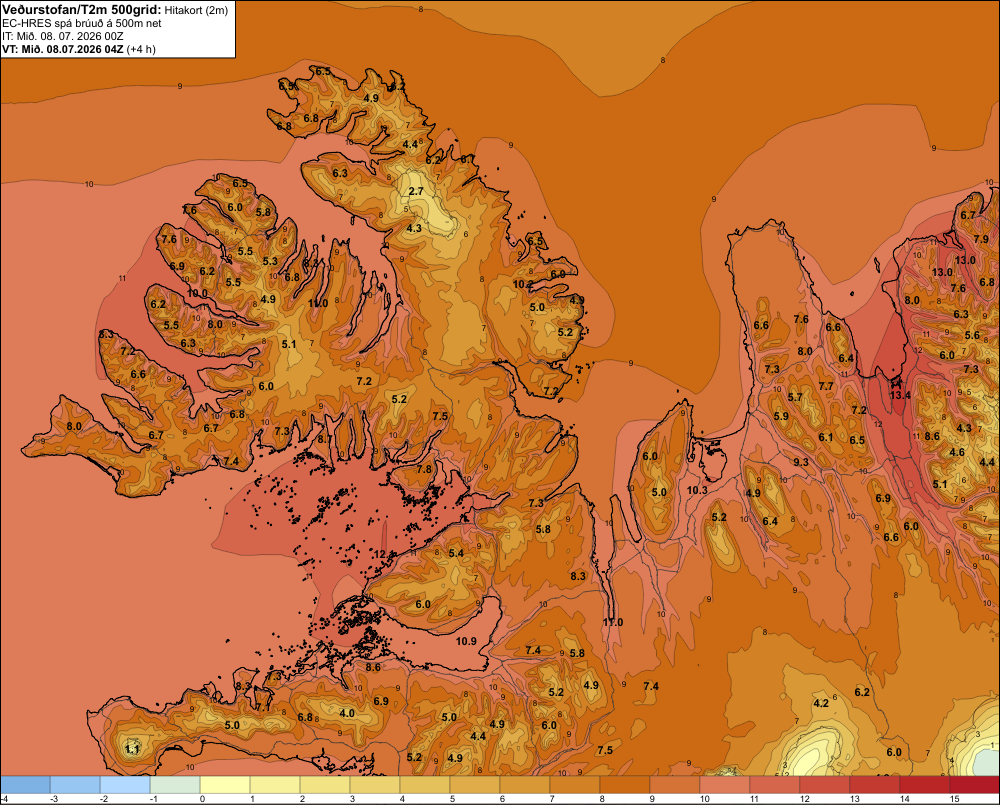The width and height of the screenshot is (1000, 805).
Task: Click the legend tick label "15"
Action: tap(955, 799)
